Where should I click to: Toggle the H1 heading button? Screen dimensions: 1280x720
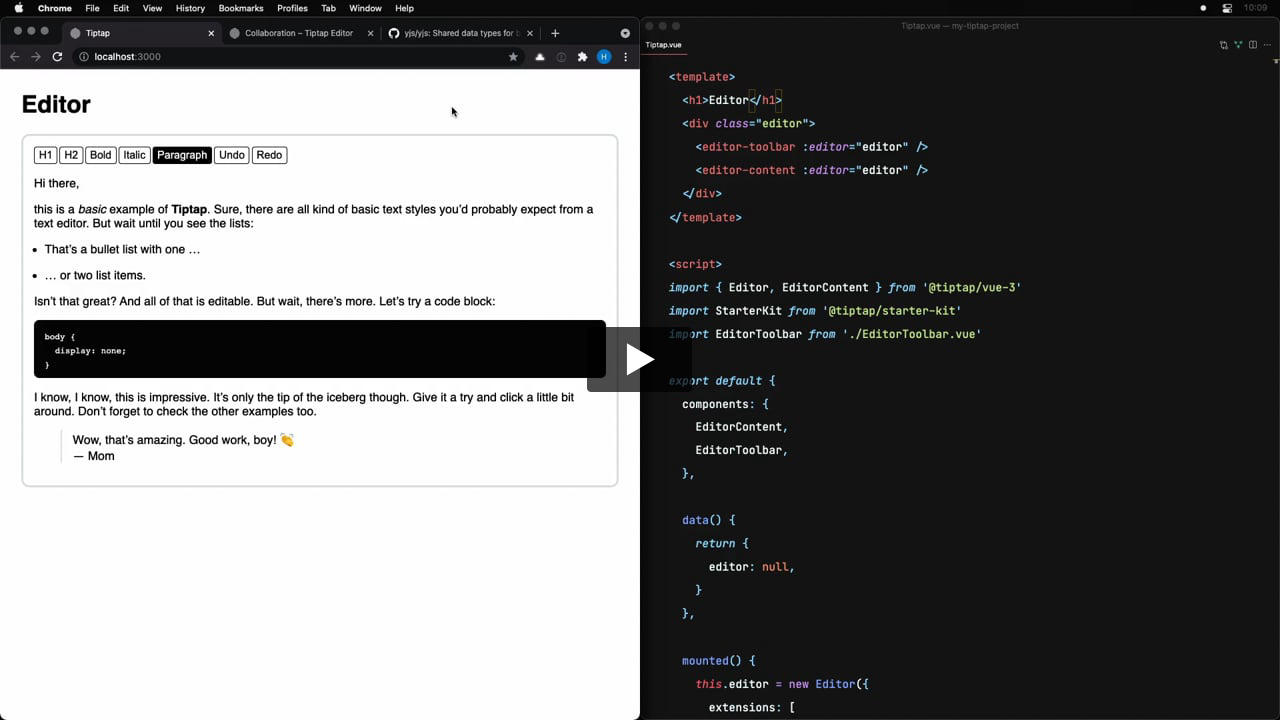(x=46, y=155)
